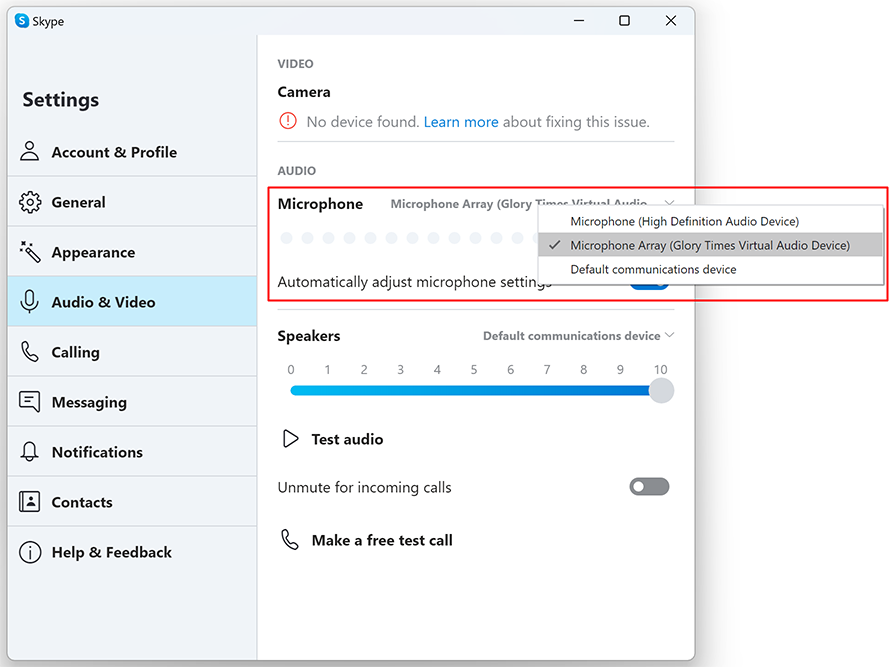This screenshot has width=892, height=667.
Task: Open Calling settings
Action: point(132,352)
